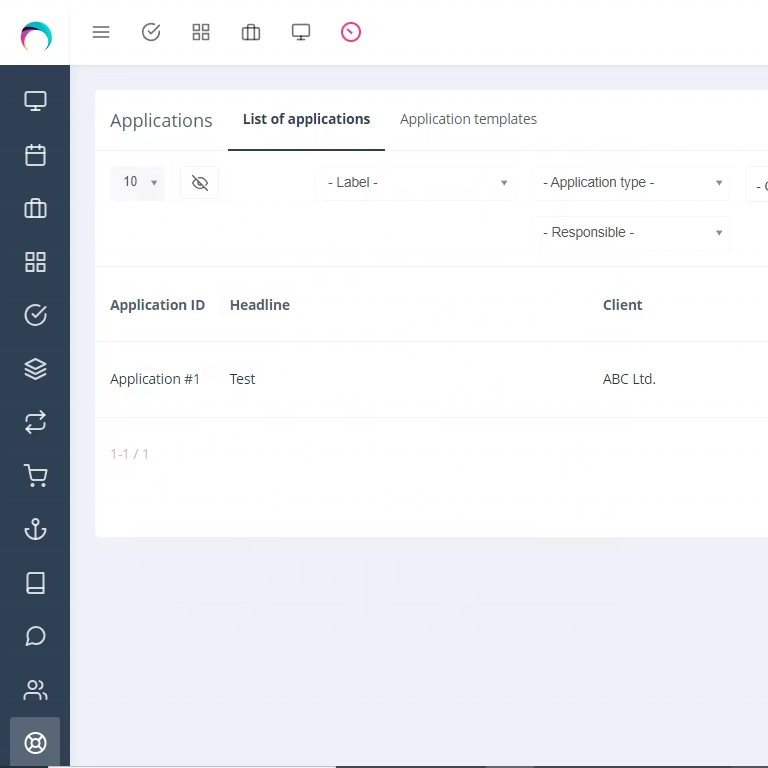This screenshot has height=768, width=768.
Task: Change the rows-per-page dropdown showing 10
Action: pyautogui.click(x=138, y=182)
